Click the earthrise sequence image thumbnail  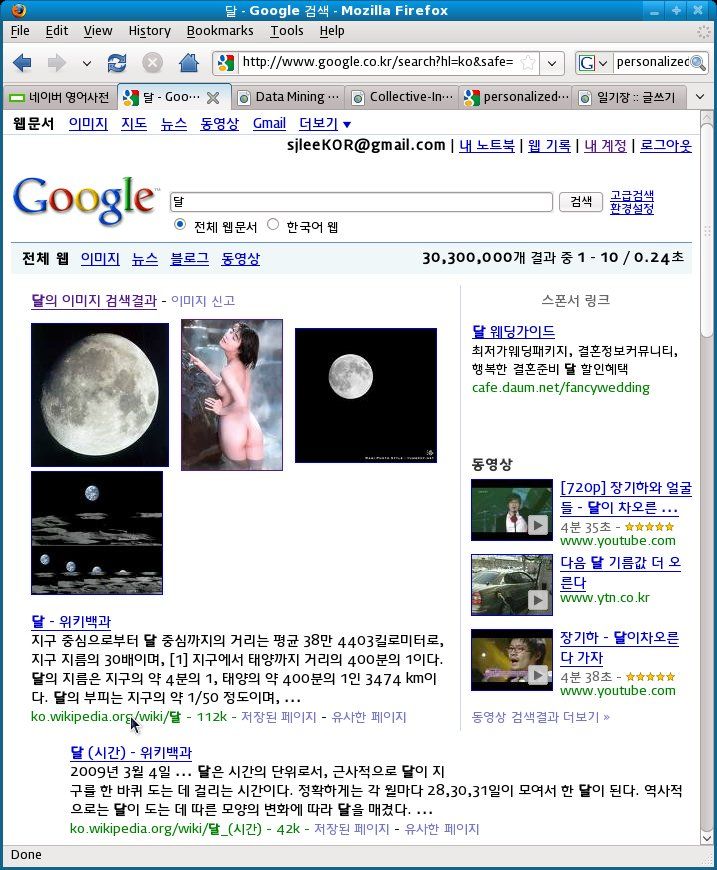pyautogui.click(x=97, y=533)
